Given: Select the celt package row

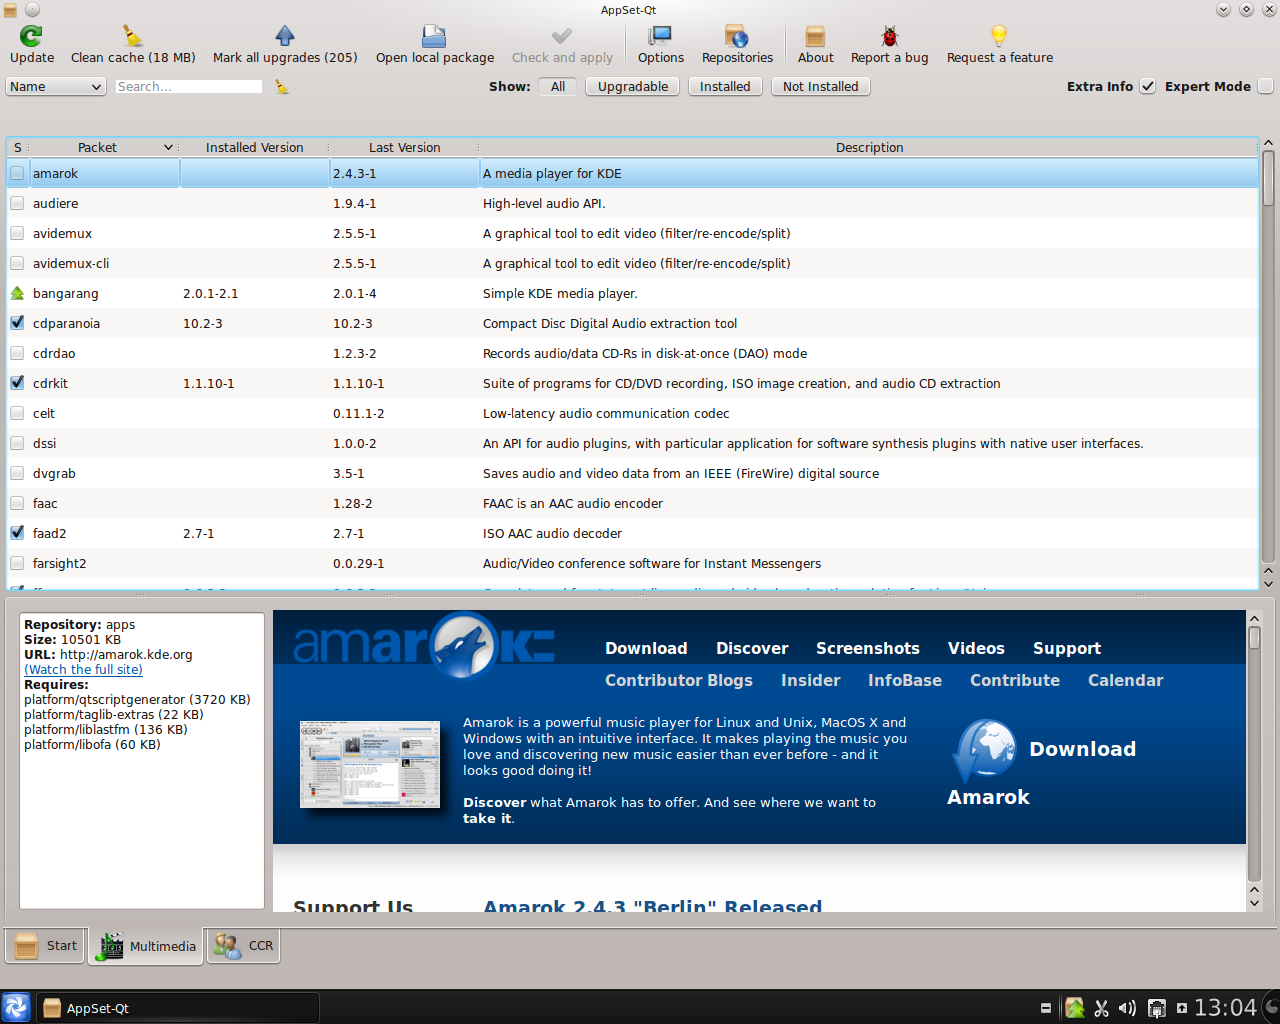Looking at the screenshot, I should point(632,413).
